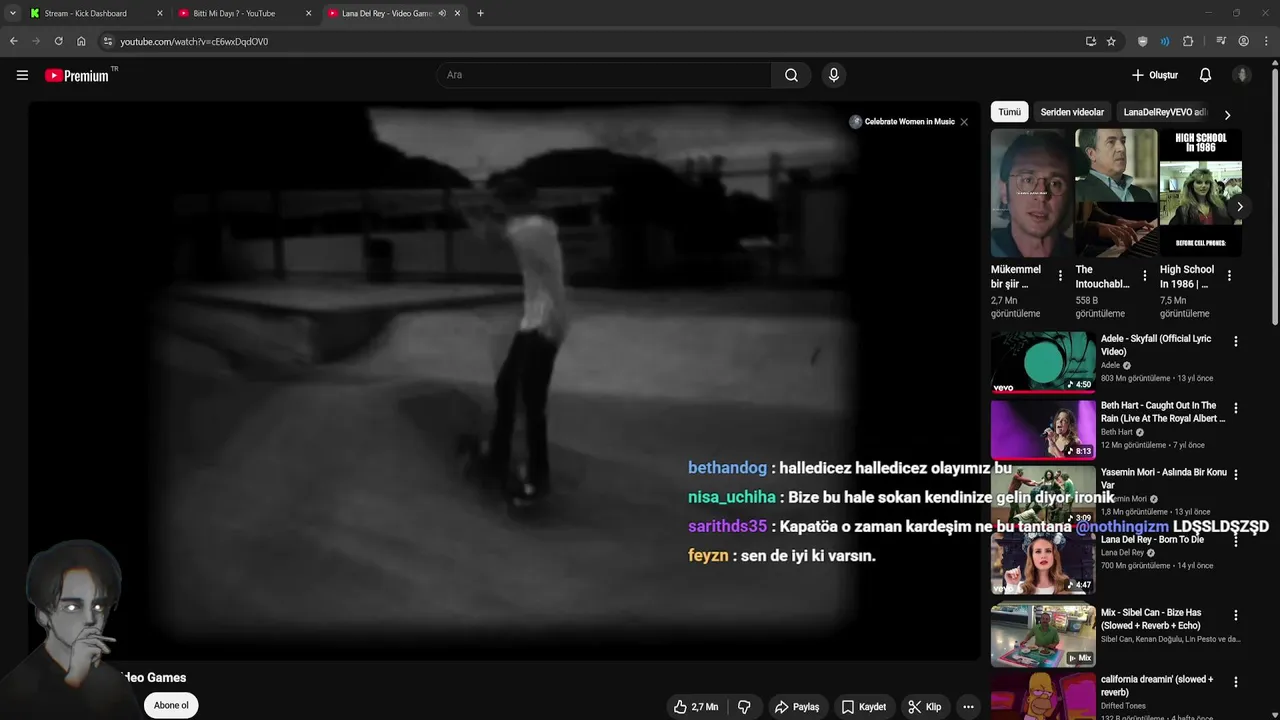Open a new browser tab
1280x720 pixels.
pyautogui.click(x=480, y=13)
